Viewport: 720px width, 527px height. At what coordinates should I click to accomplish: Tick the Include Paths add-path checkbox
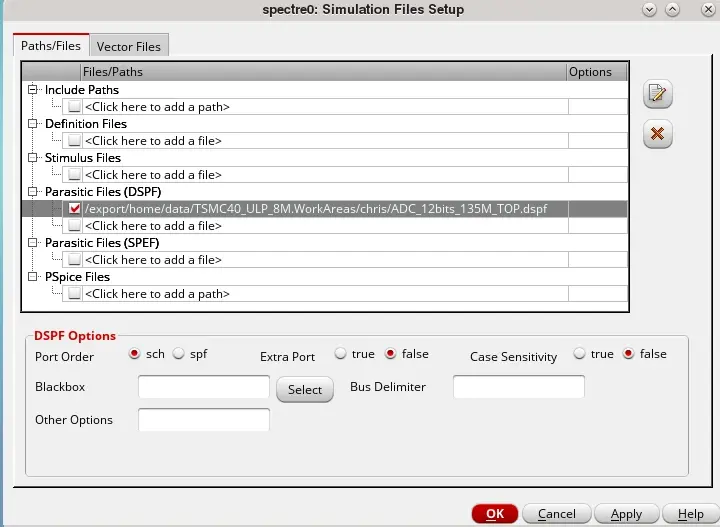[74, 107]
